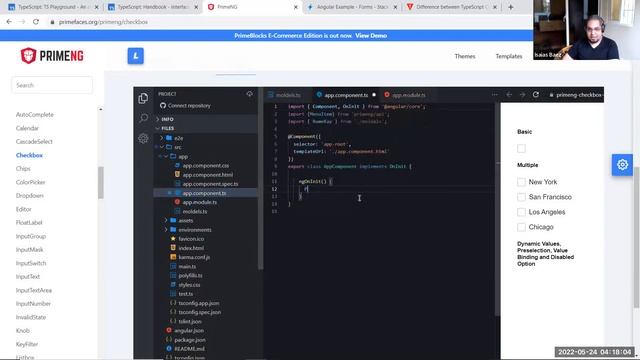The image size is (640, 360).
Task: Check the Los Angeles checkbox
Action: coord(521,212)
